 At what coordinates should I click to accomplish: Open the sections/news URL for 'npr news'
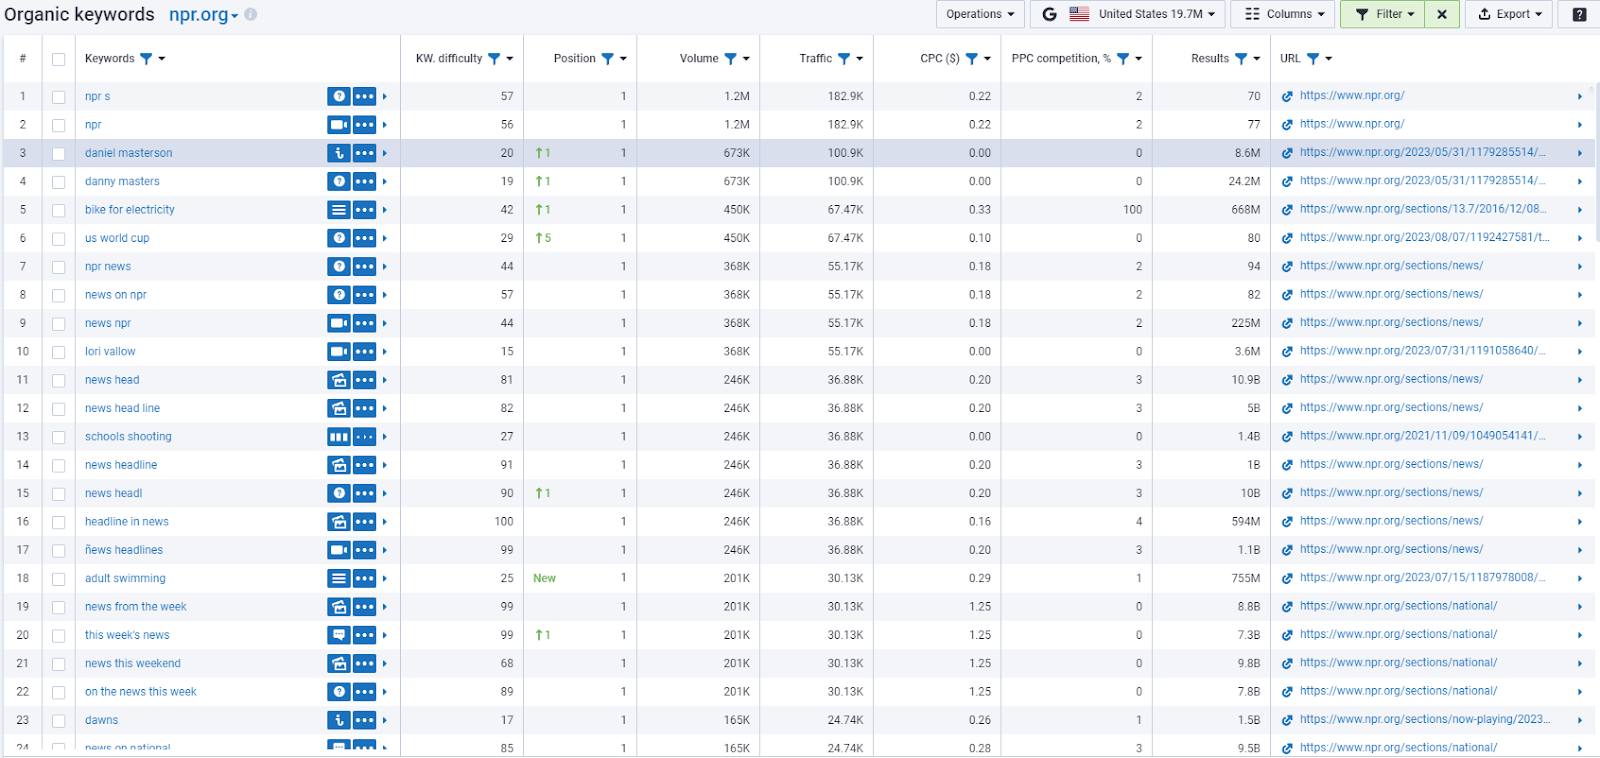click(x=1391, y=266)
